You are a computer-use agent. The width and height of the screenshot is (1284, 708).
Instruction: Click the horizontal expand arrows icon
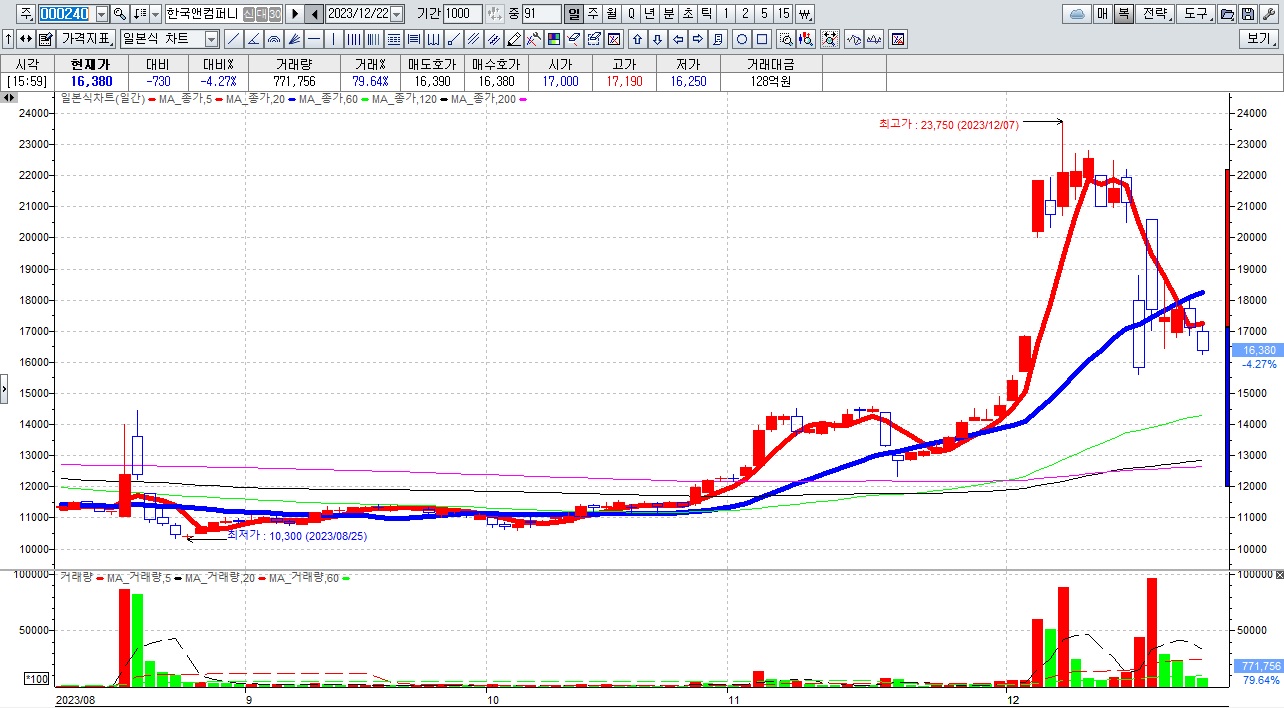coord(25,39)
